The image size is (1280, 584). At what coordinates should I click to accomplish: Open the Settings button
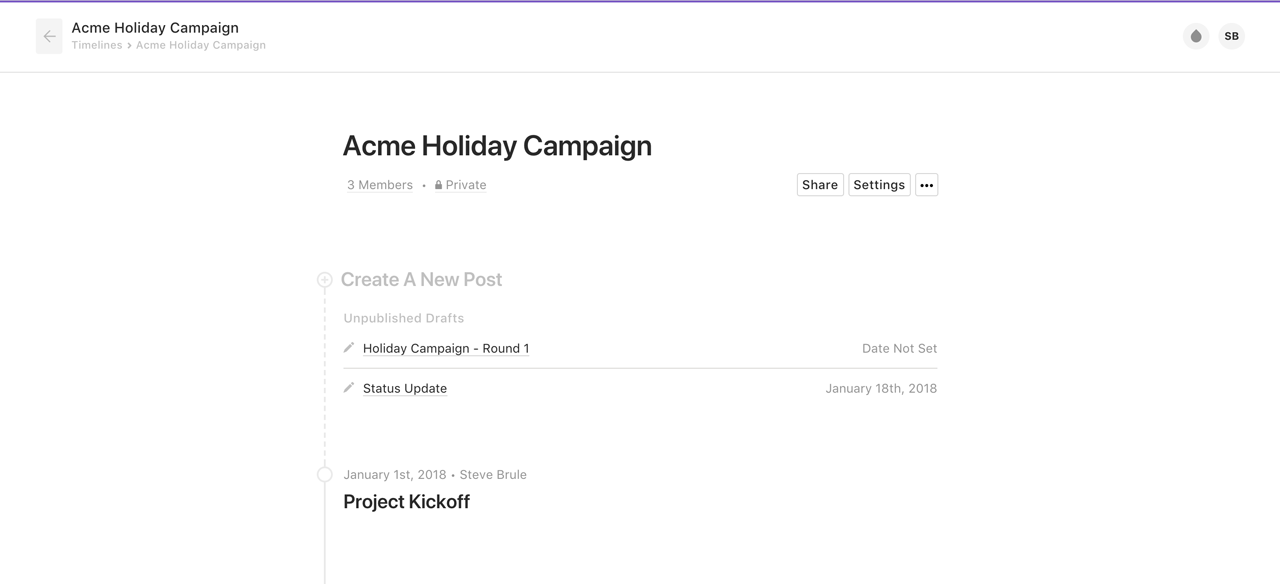[x=879, y=185]
